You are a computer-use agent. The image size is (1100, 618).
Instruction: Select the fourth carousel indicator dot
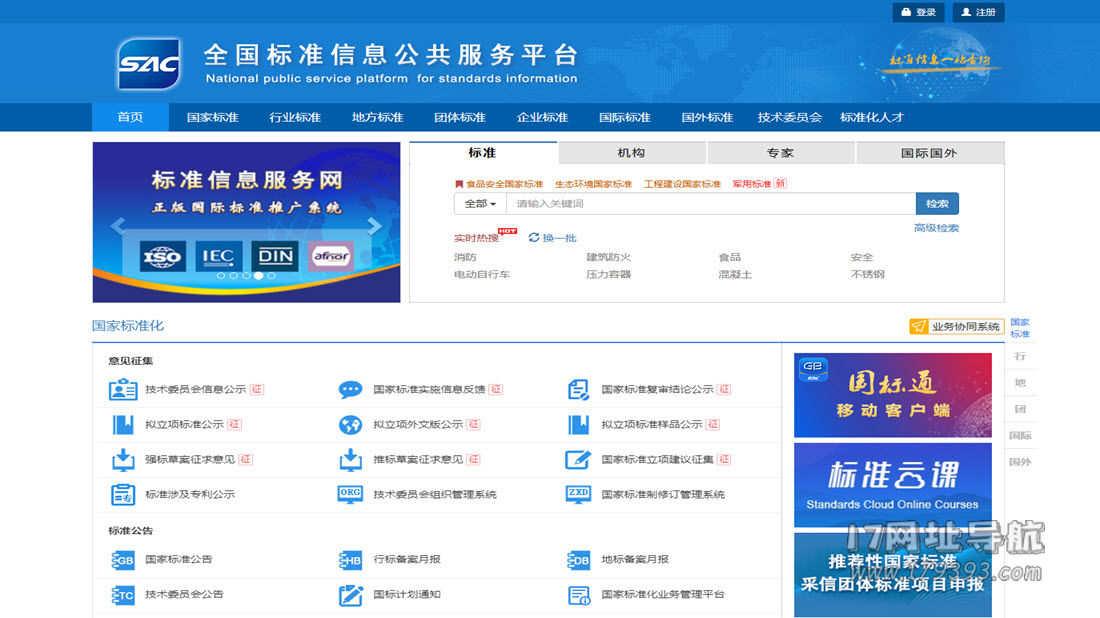[x=258, y=275]
